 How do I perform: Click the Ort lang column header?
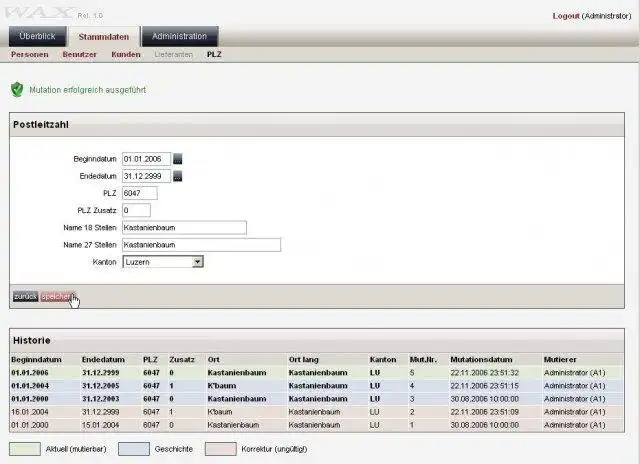point(303,360)
